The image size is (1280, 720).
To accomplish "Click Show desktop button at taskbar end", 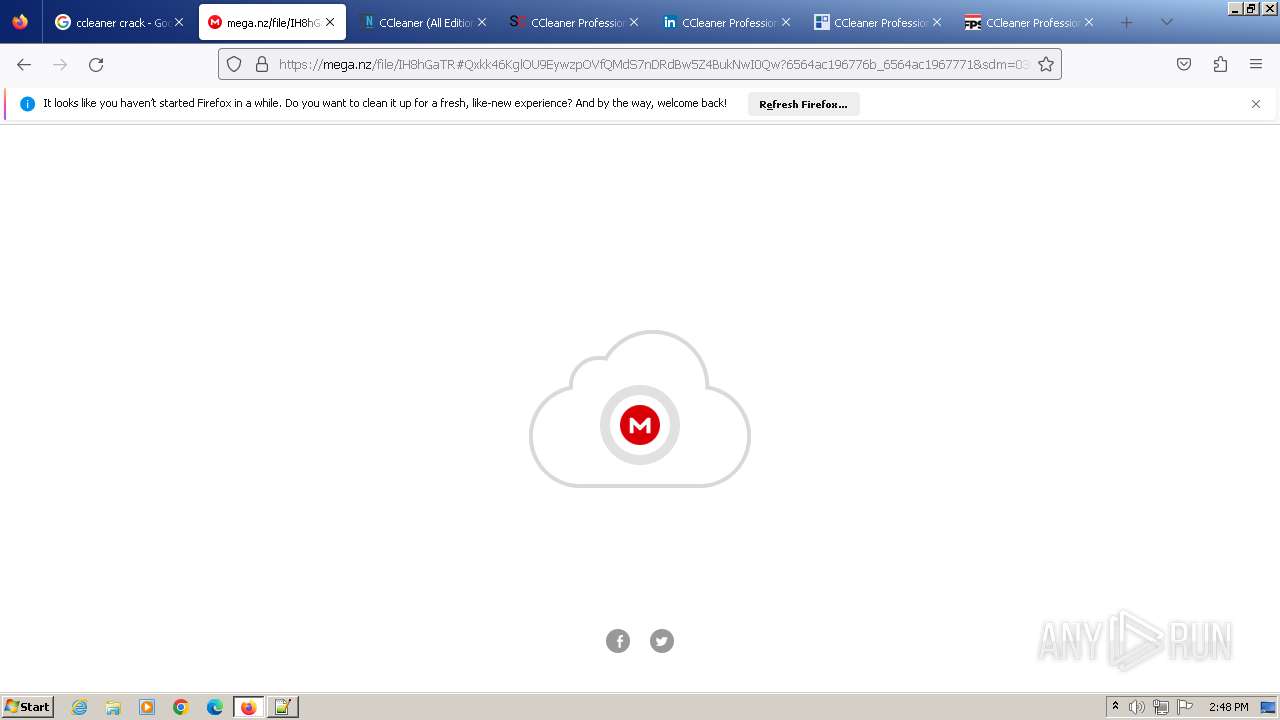I will (x=1269, y=707).
